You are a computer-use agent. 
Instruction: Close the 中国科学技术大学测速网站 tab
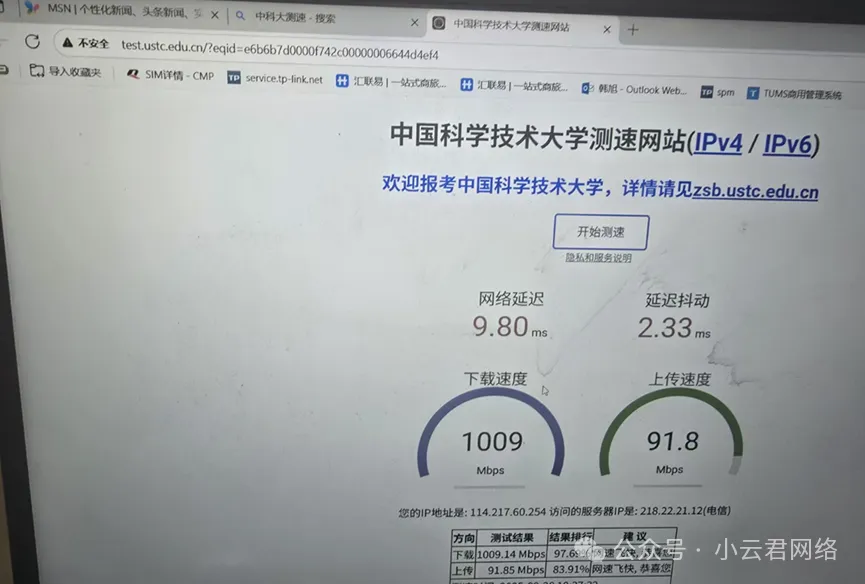pyautogui.click(x=606, y=29)
